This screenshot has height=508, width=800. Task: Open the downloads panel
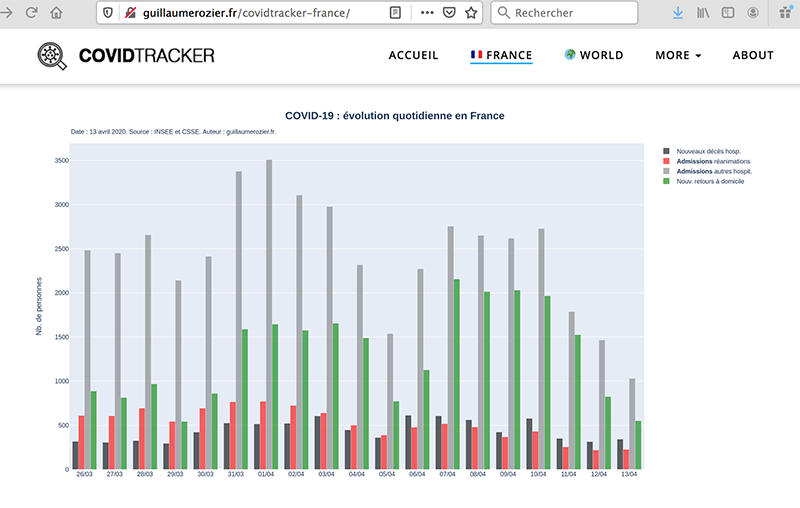[678, 13]
